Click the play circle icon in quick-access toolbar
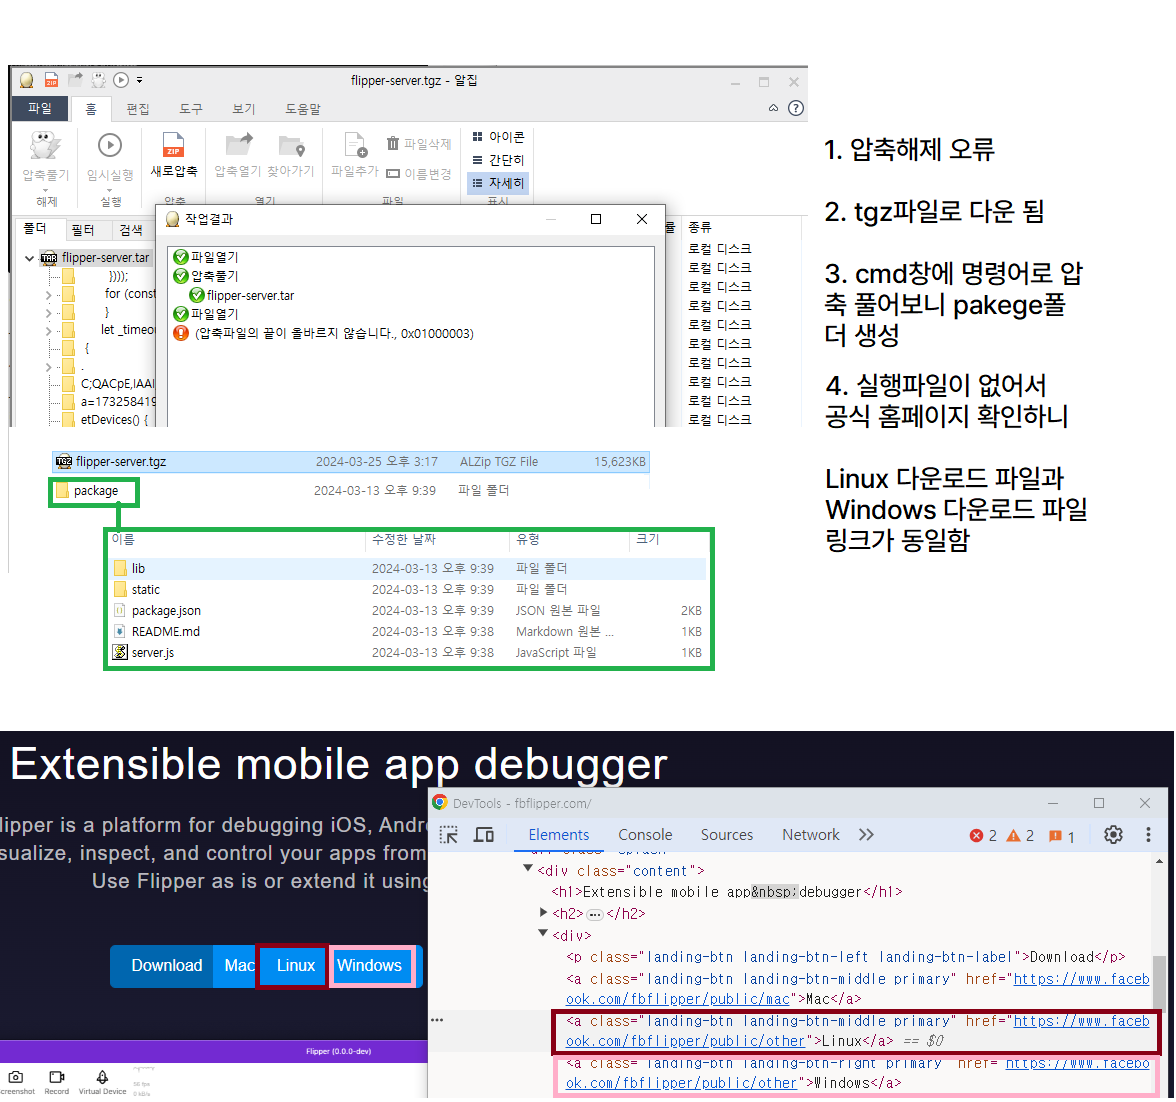 coord(121,80)
